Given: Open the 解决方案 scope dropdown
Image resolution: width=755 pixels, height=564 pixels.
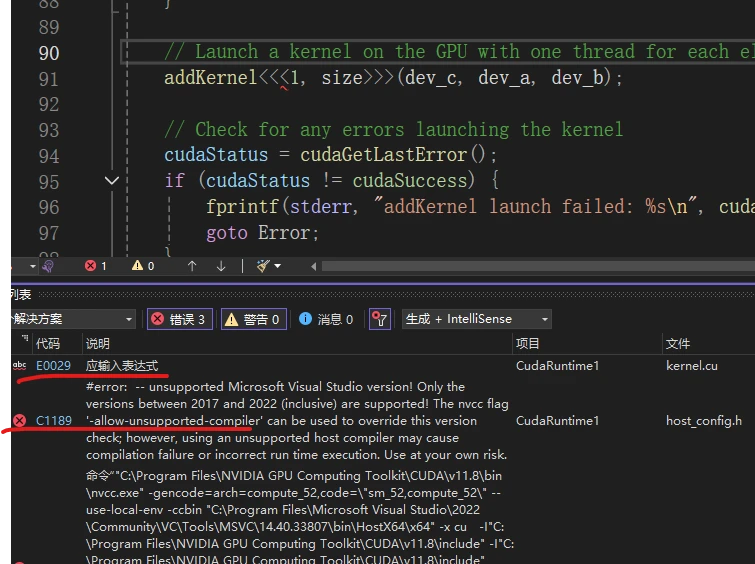Looking at the screenshot, I should 72,319.
